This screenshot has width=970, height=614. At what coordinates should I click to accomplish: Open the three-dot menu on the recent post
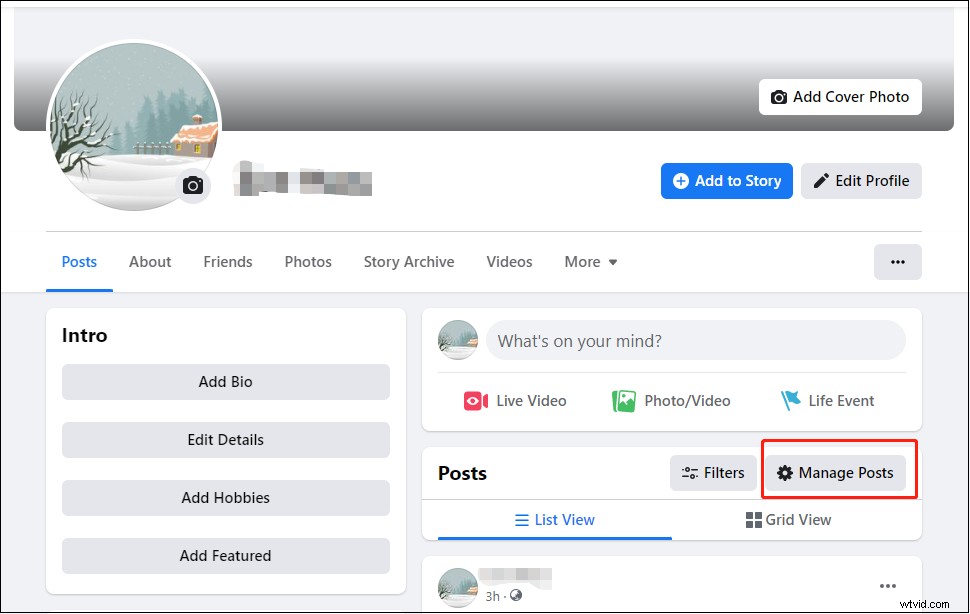pyautogui.click(x=887, y=586)
